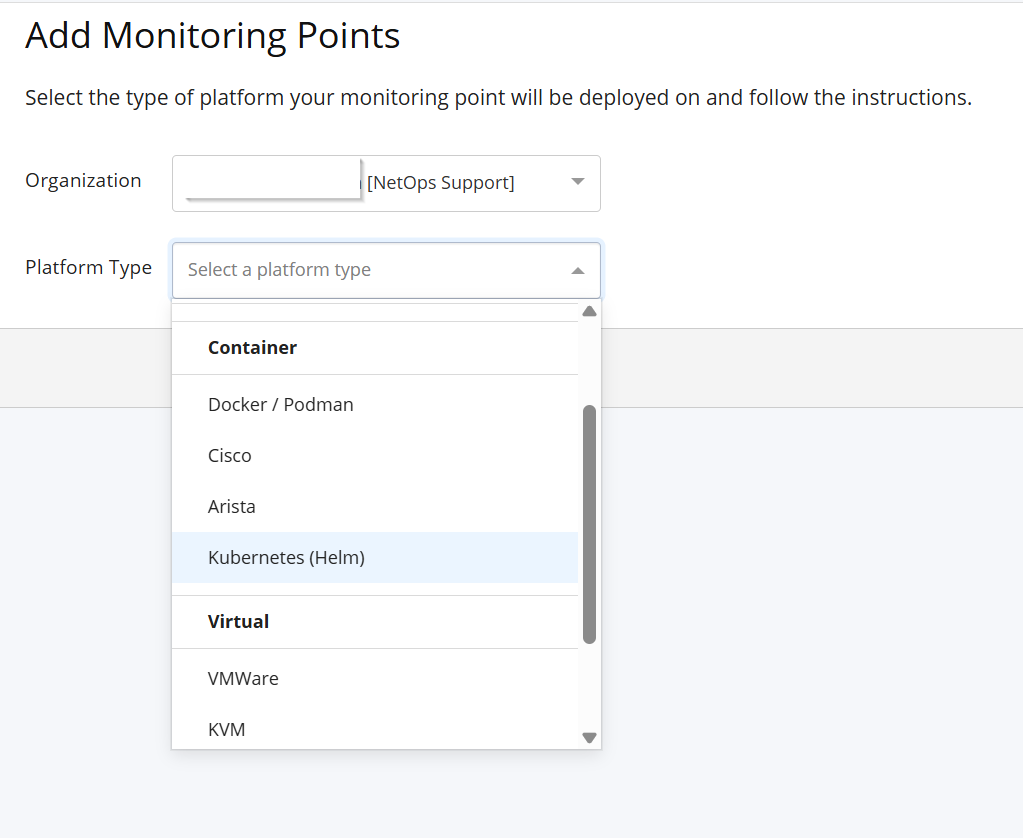Click the Container group header
Image resolution: width=1023 pixels, height=838 pixels.
[252, 348]
